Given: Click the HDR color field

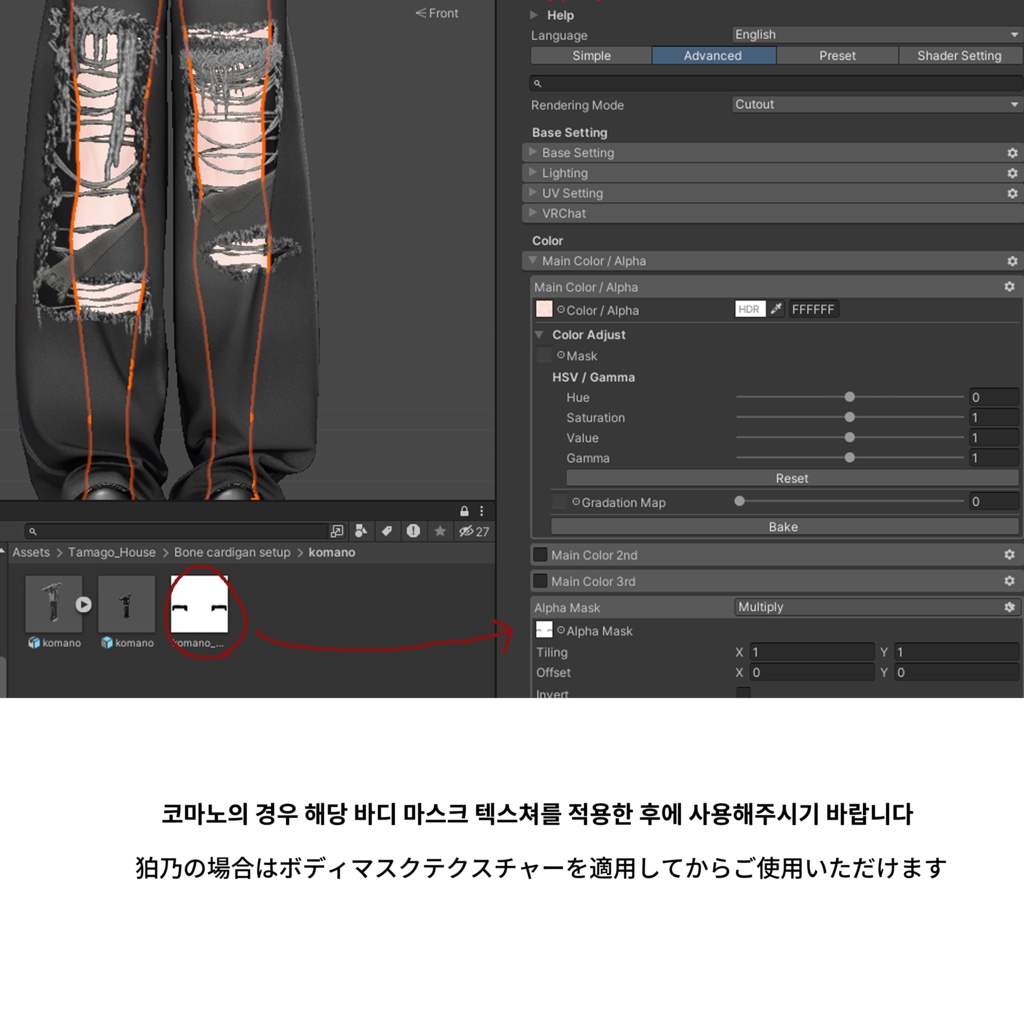Looking at the screenshot, I should pyautogui.click(x=750, y=309).
